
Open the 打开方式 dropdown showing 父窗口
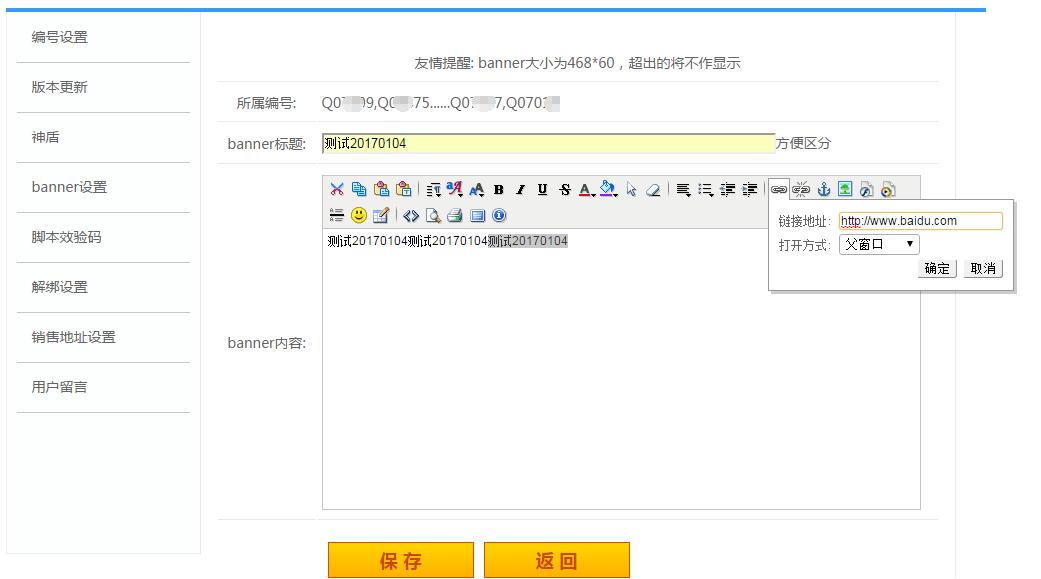click(879, 244)
